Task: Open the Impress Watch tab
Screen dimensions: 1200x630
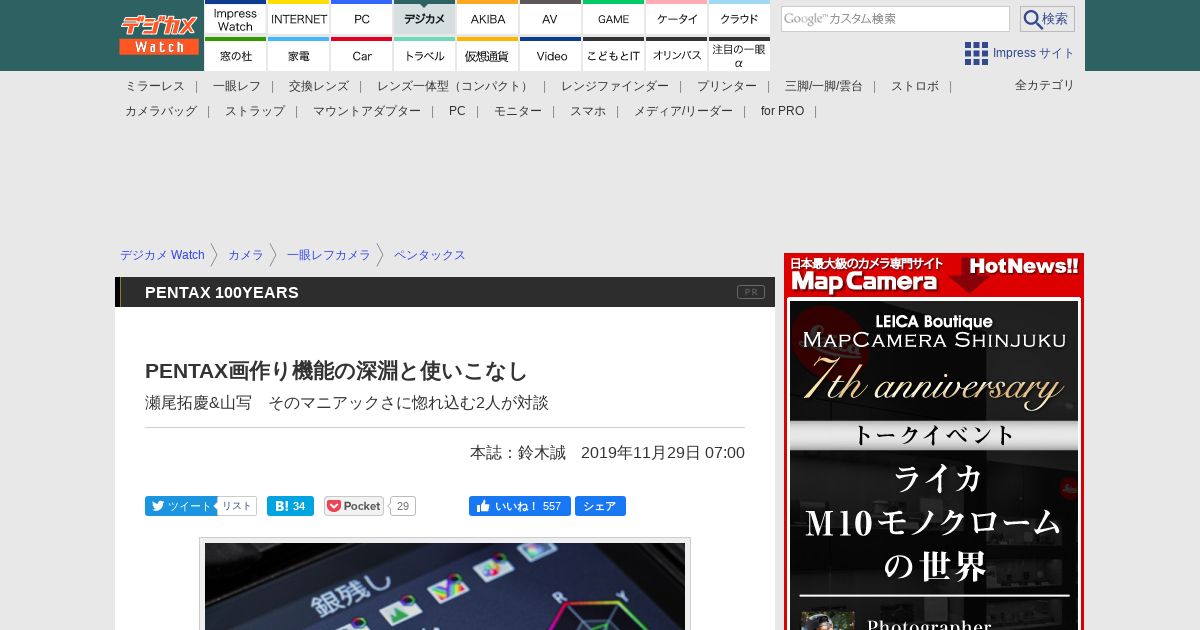Action: pos(235,18)
